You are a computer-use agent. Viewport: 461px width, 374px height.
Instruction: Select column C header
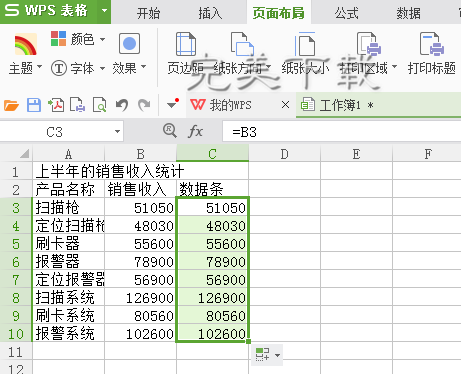[x=212, y=154]
